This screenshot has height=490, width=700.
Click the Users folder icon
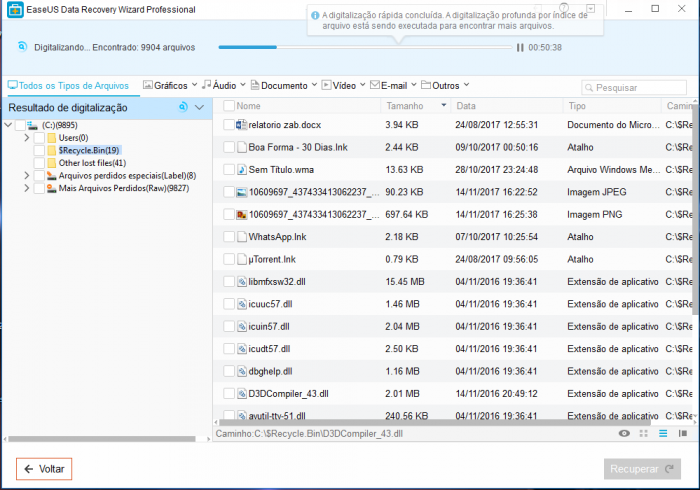[x=52, y=138]
